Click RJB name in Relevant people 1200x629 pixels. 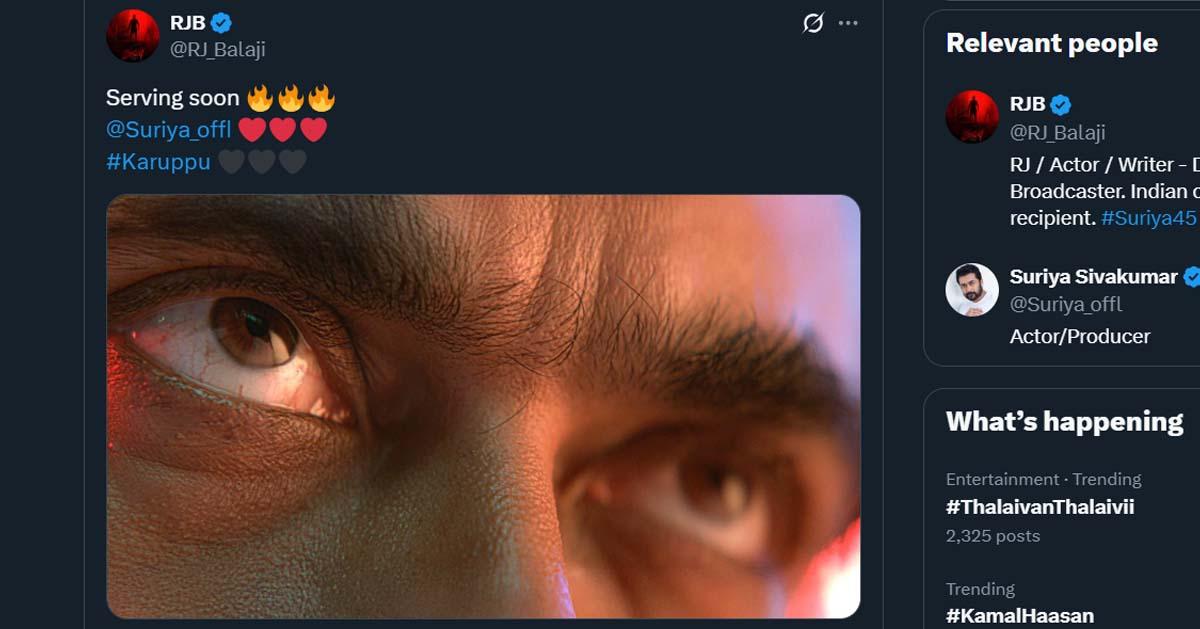click(x=1027, y=104)
